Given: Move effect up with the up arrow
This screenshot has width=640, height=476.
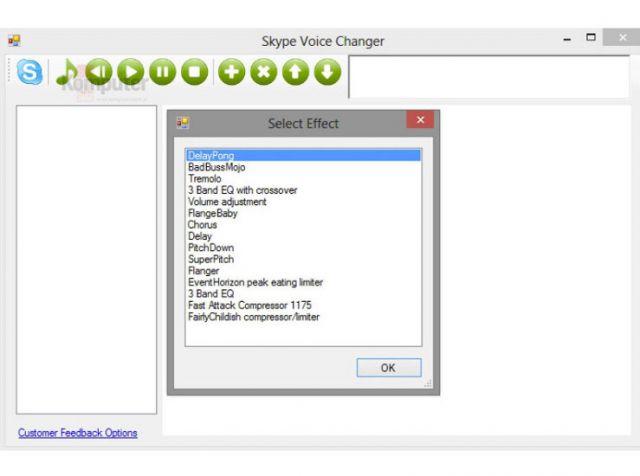Looking at the screenshot, I should (x=296, y=72).
